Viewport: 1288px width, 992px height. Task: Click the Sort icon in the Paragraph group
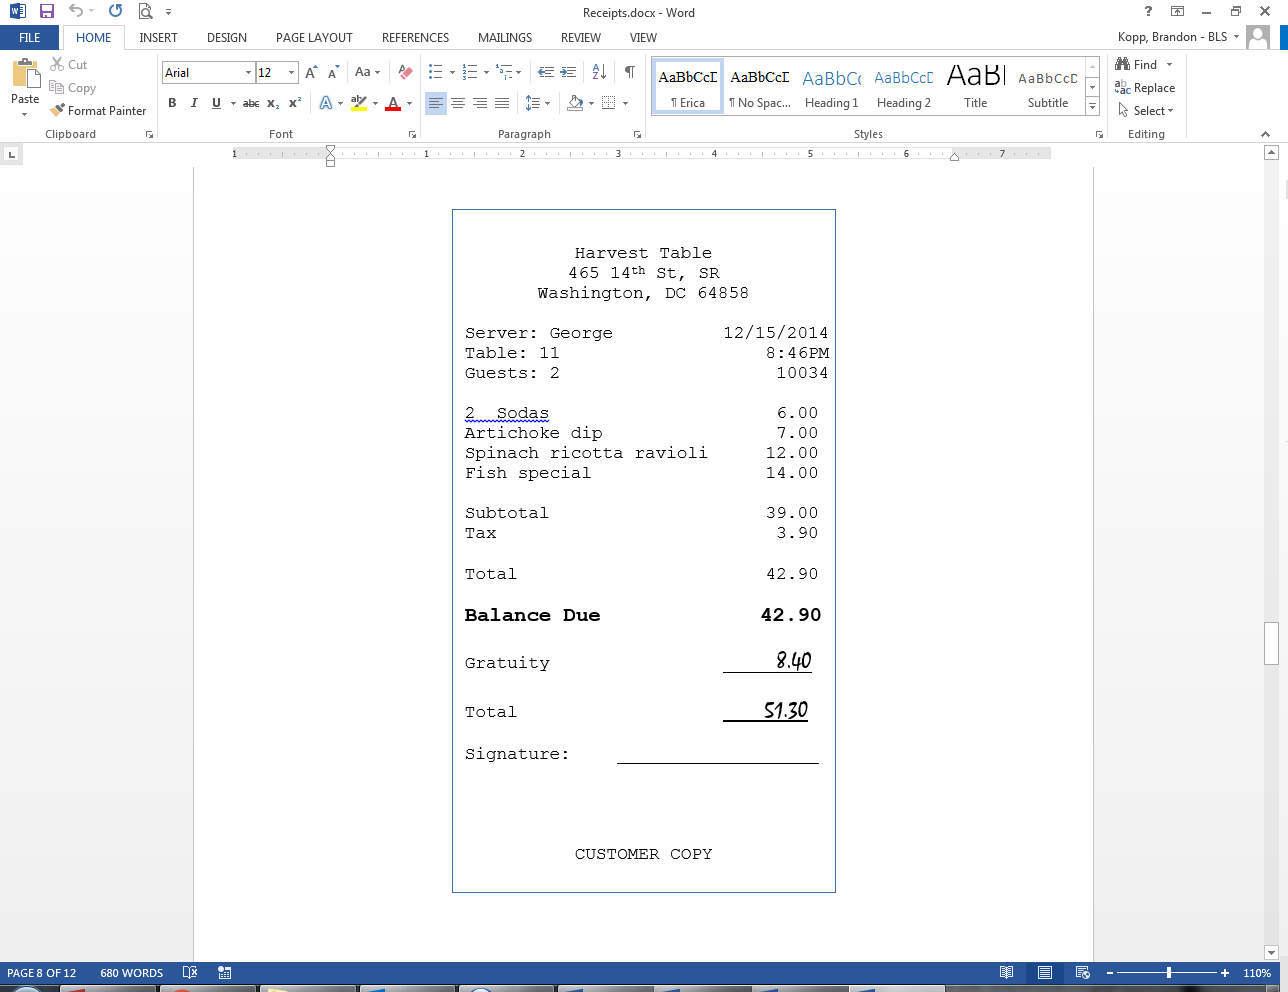tap(599, 72)
